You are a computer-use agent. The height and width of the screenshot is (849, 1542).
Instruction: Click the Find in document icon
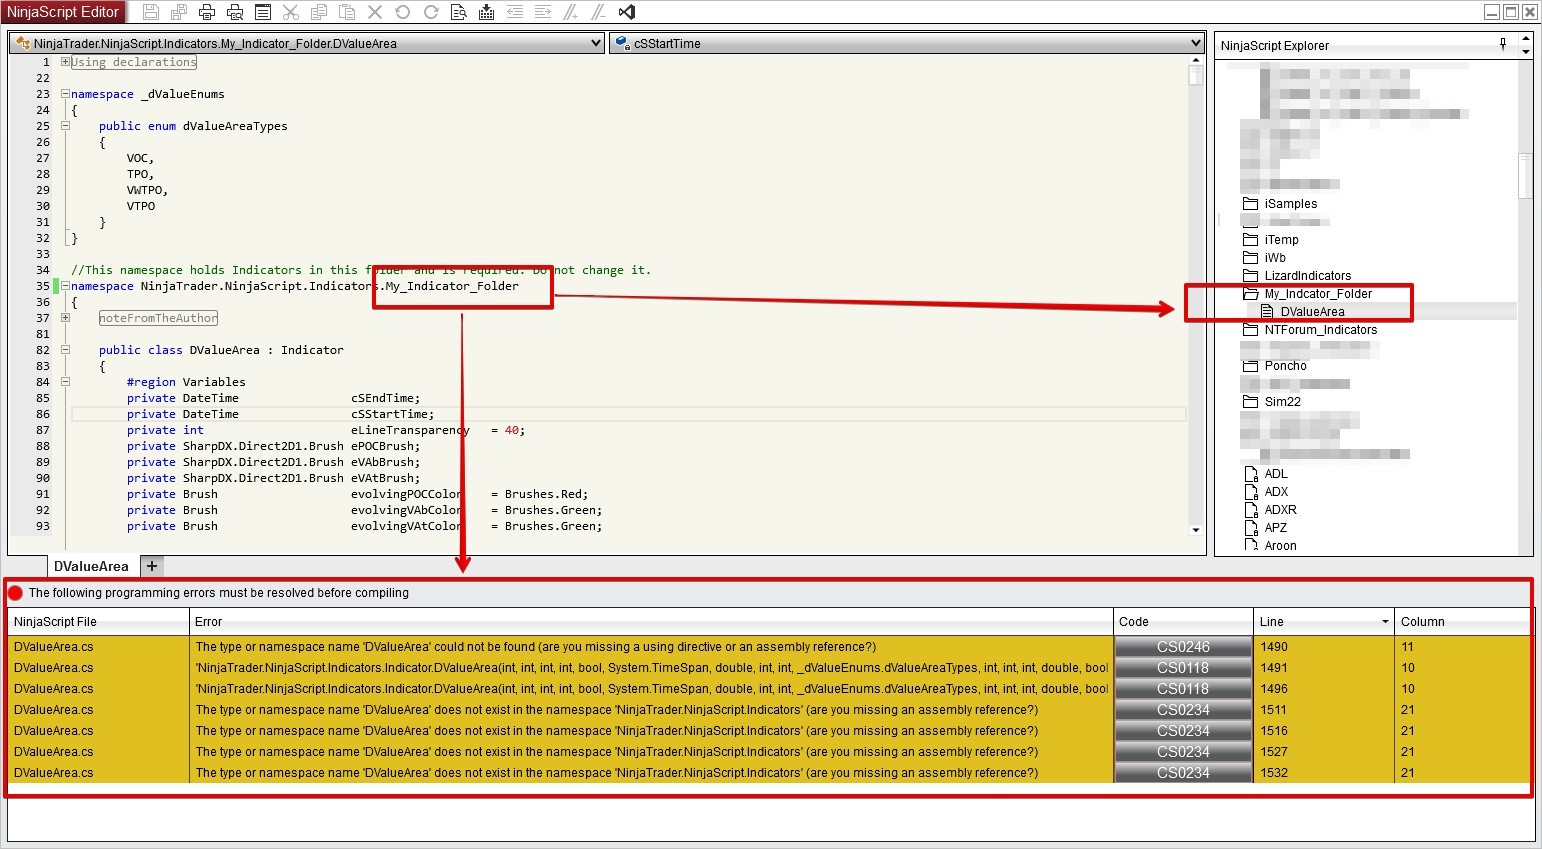click(x=459, y=12)
